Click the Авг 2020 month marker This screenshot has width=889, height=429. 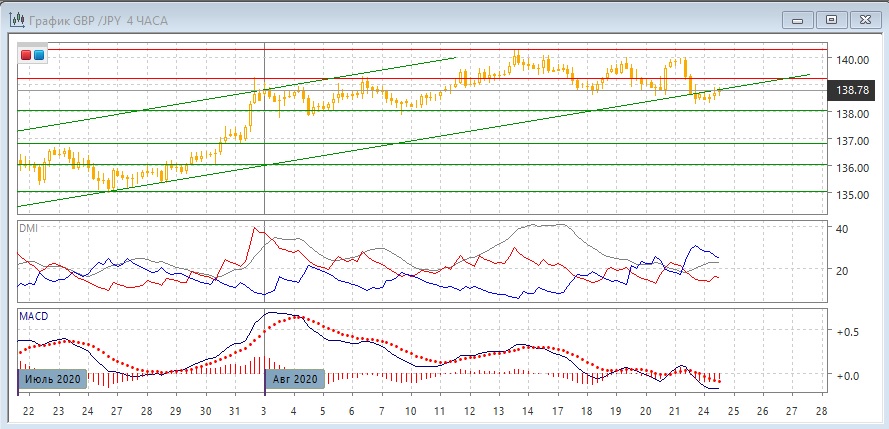(x=296, y=379)
